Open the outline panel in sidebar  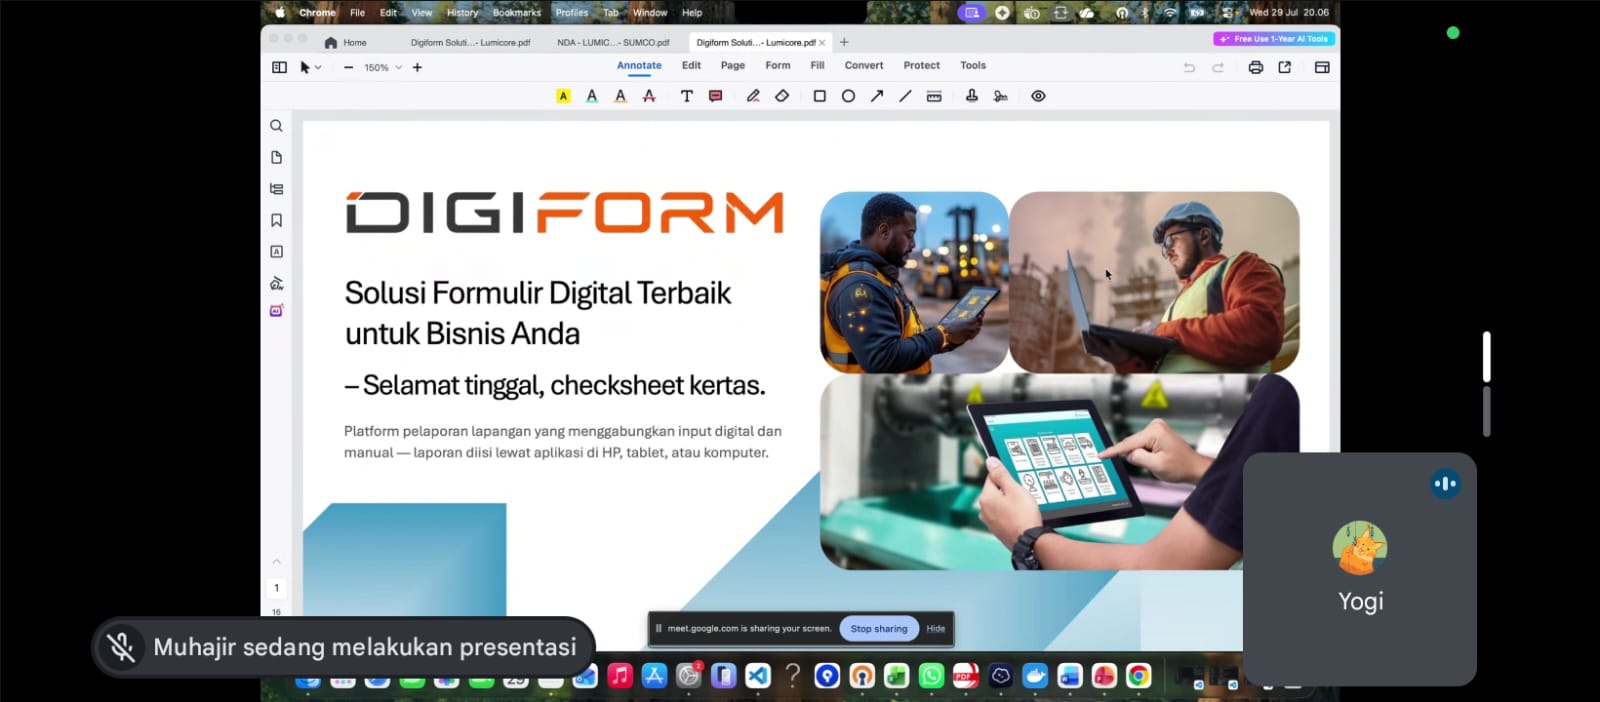(x=276, y=189)
